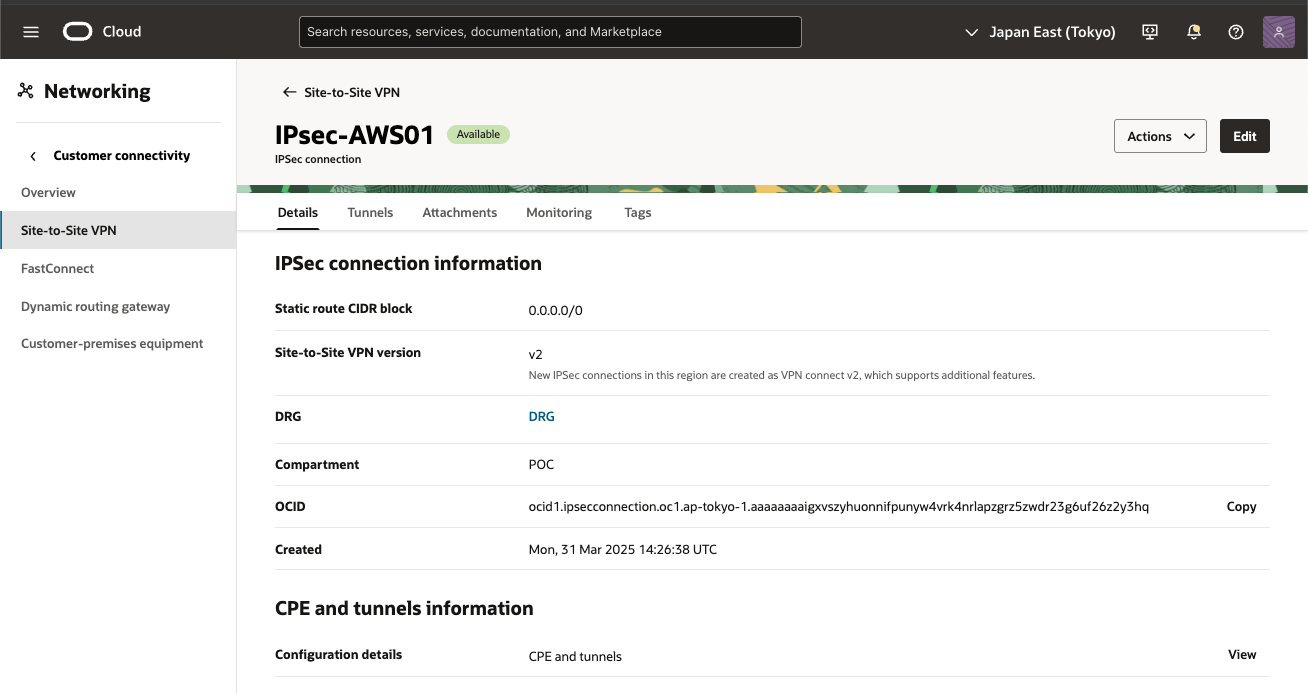Image resolution: width=1308 pixels, height=694 pixels.
Task: Open the user profile avatar
Action: (1279, 32)
